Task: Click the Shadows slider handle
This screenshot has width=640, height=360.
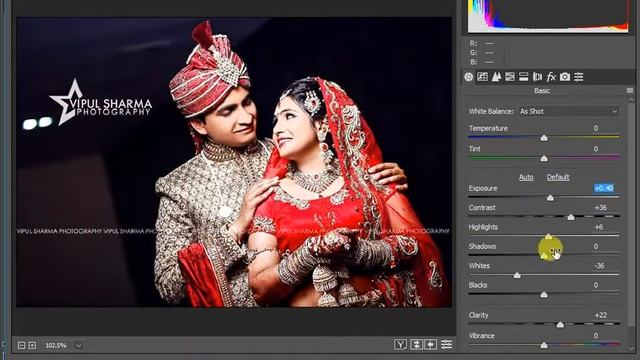Action: [544, 256]
